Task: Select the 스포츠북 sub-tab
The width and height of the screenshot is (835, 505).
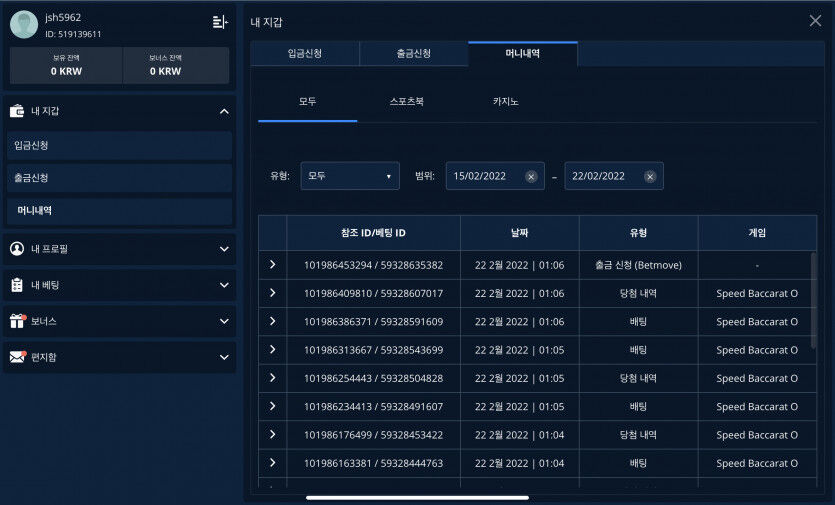Action: click(406, 102)
